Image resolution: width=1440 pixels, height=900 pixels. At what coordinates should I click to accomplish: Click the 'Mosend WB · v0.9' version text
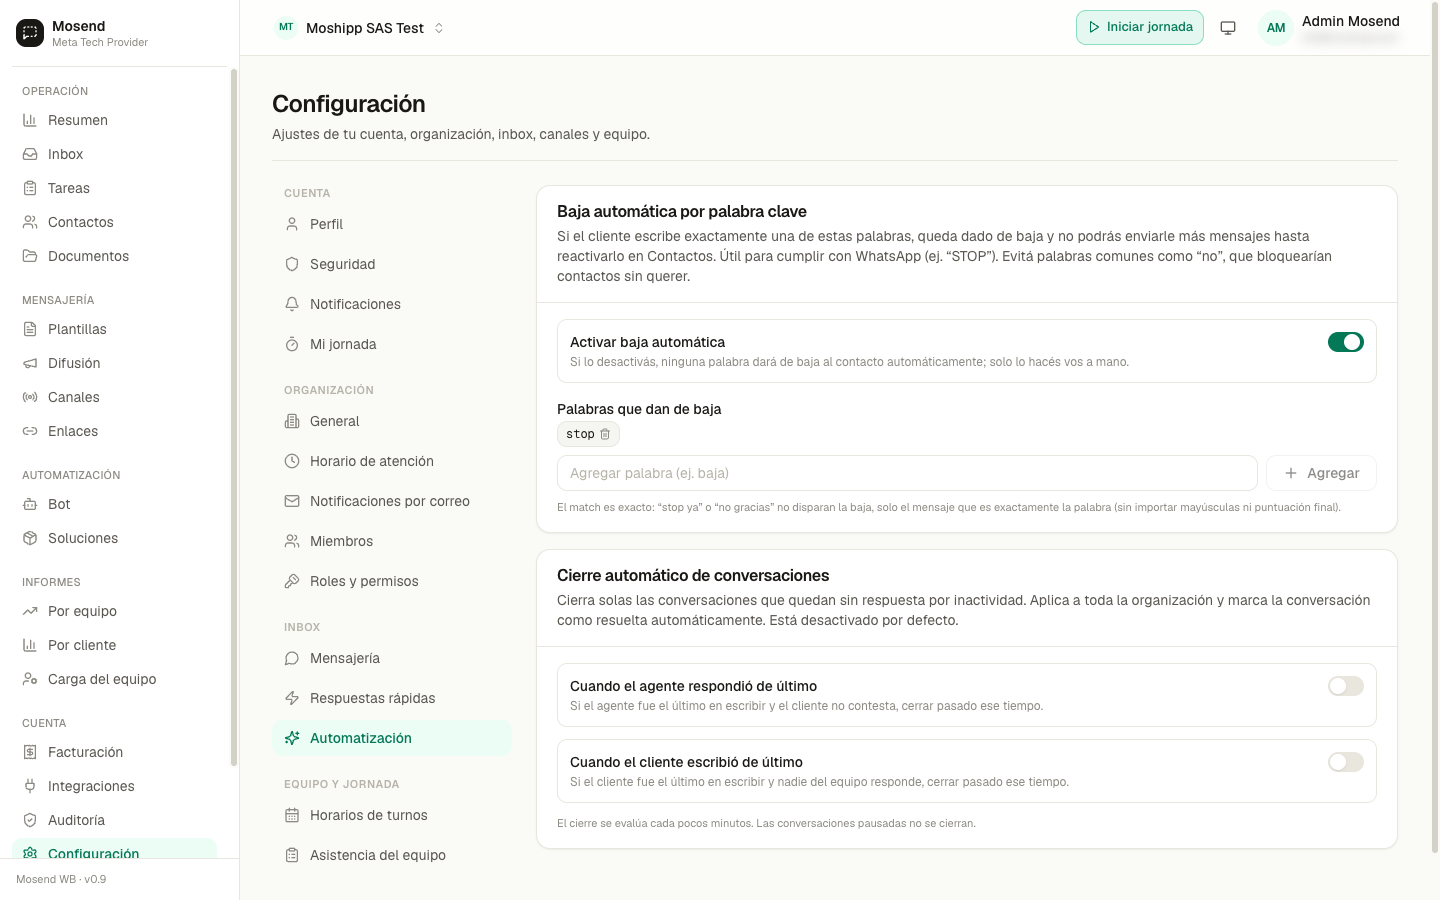pos(61,879)
